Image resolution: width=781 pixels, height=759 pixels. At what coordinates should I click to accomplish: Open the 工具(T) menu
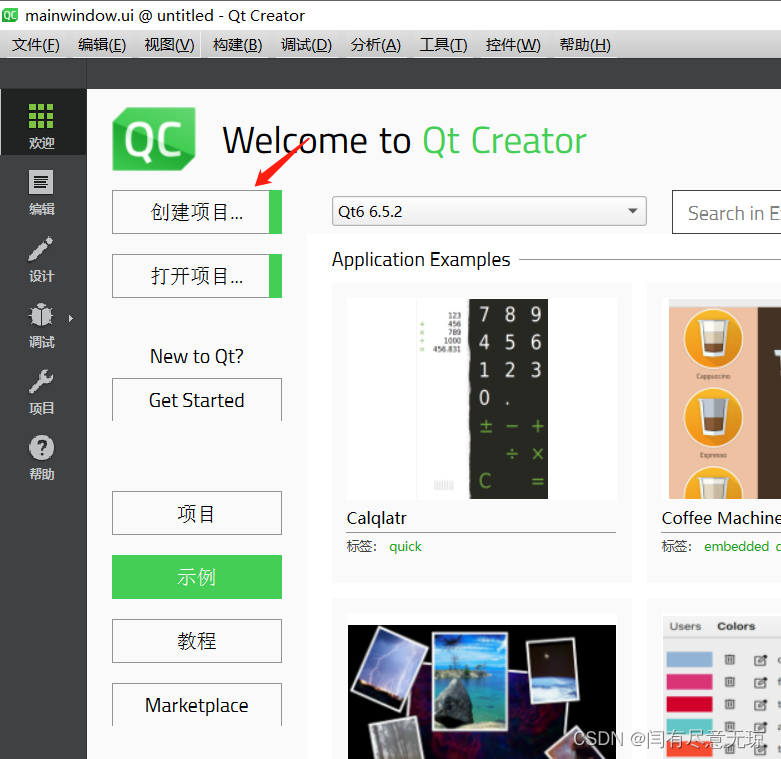(444, 45)
